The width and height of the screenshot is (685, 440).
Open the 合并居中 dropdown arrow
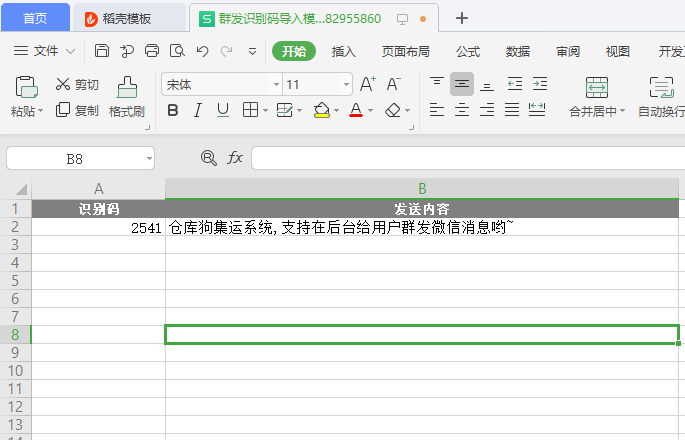click(623, 111)
